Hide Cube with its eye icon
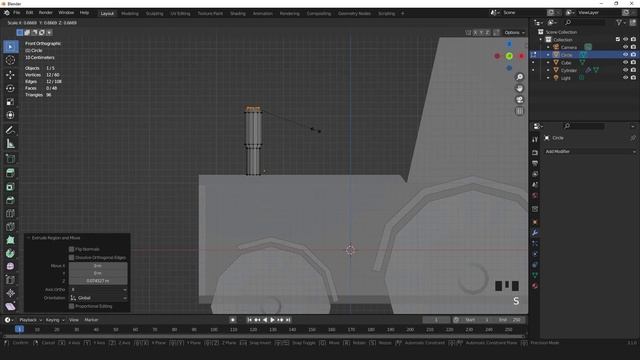The height and width of the screenshot is (360, 640). point(625,62)
